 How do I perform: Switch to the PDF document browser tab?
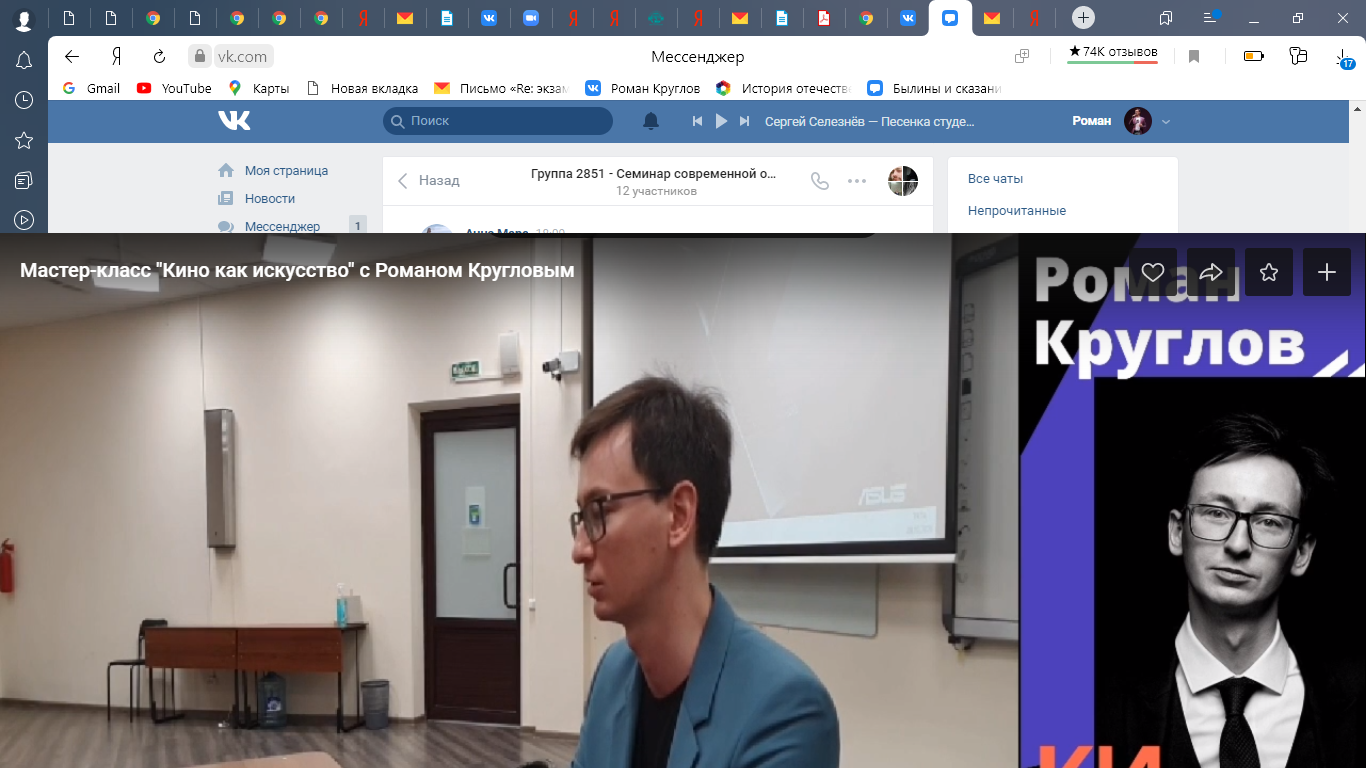[824, 18]
